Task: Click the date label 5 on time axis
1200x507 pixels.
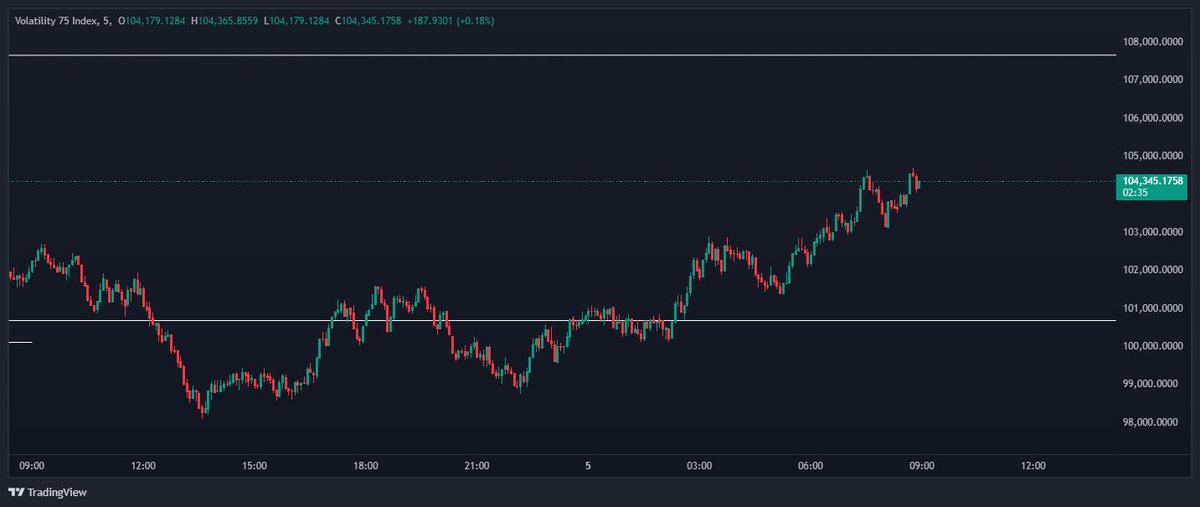Action: tap(588, 466)
